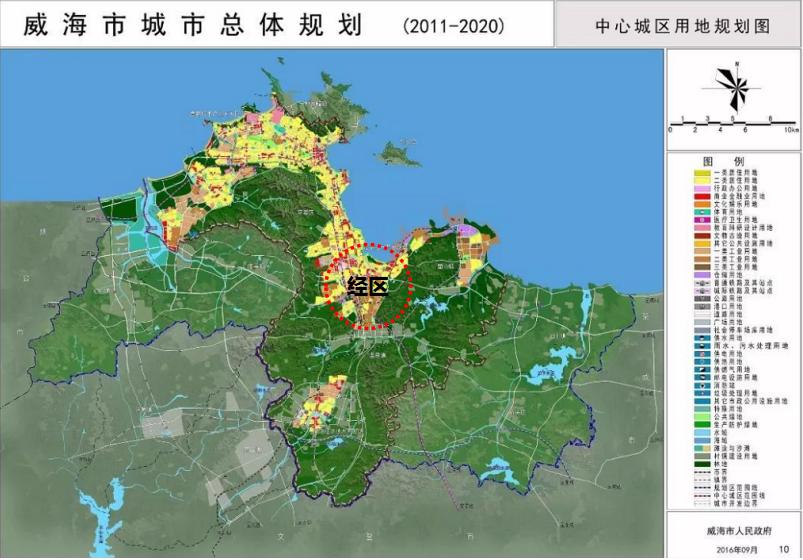Click the light green 公共绿地 swatch
Screen dimensions: 803x560
pyautogui.click(x=701, y=417)
